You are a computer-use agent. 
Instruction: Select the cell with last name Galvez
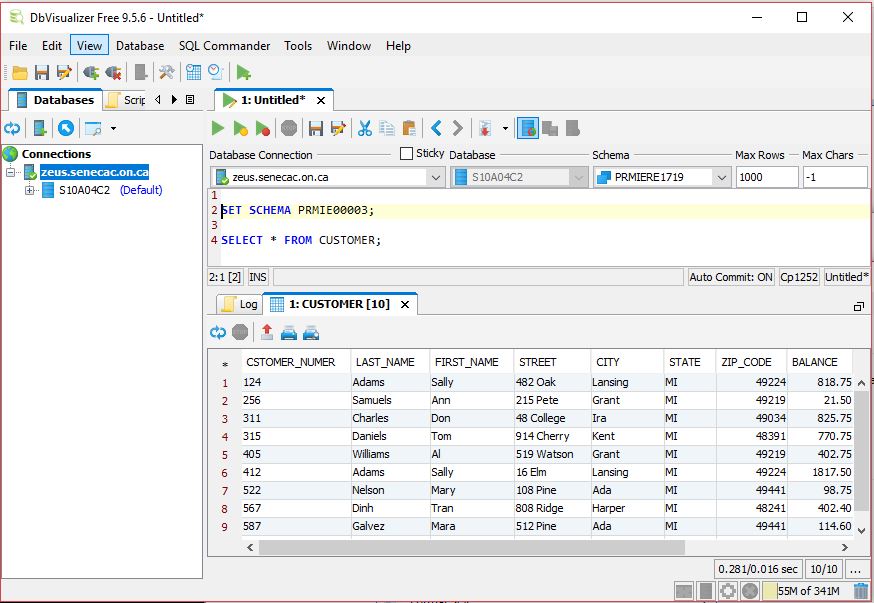pos(390,526)
